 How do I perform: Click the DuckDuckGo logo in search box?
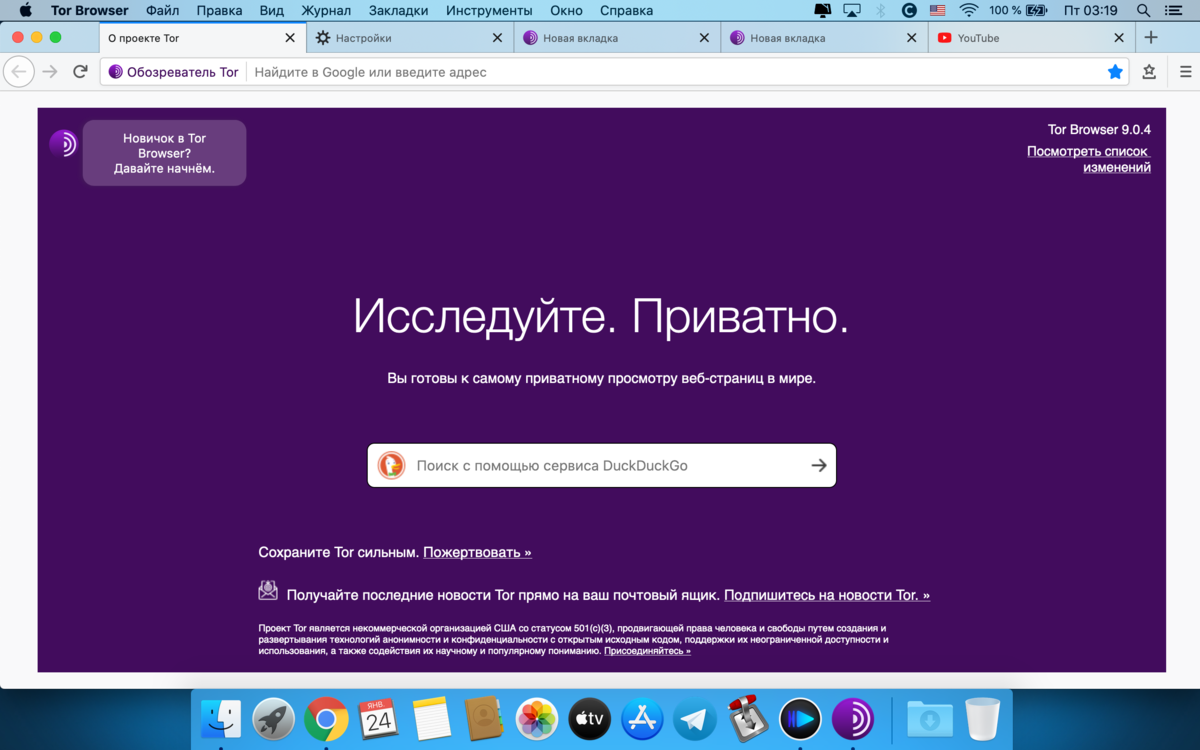click(391, 465)
